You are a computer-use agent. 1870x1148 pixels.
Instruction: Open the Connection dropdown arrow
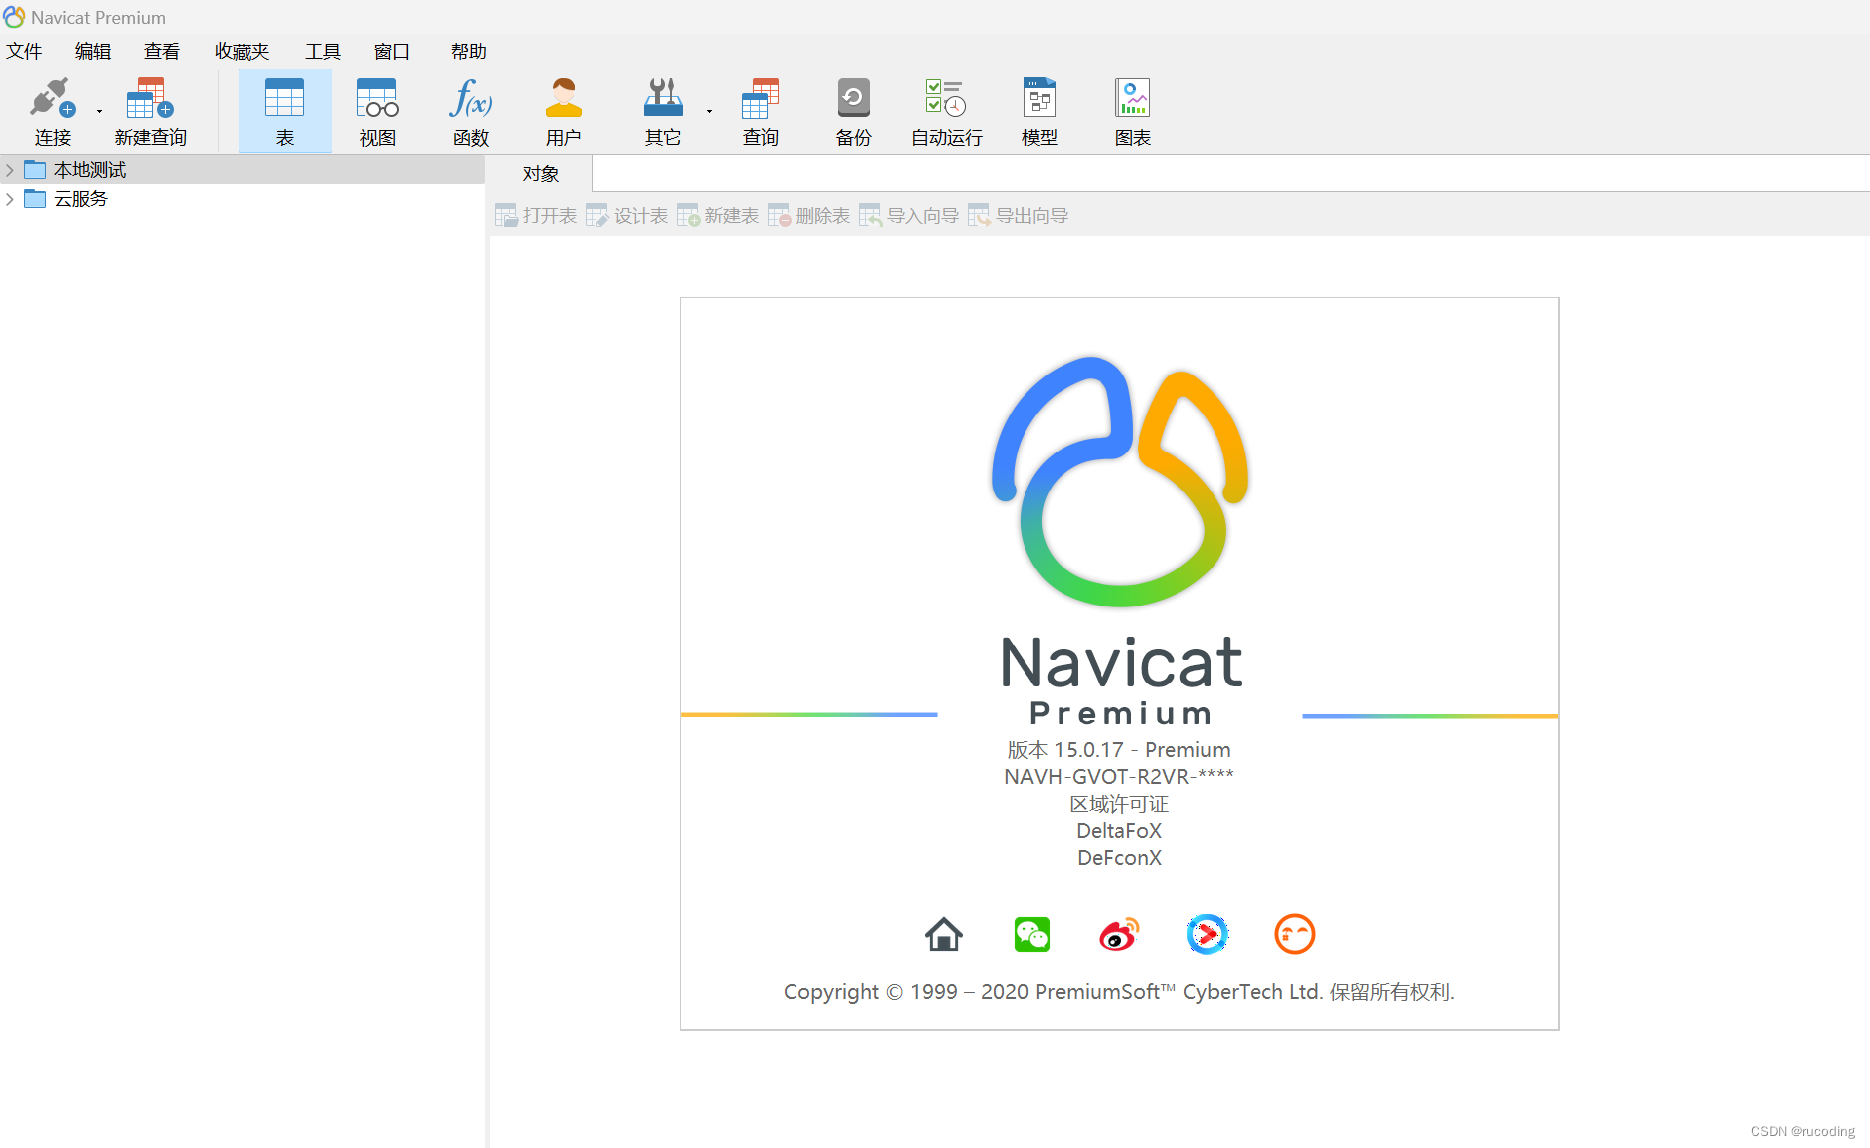click(99, 111)
